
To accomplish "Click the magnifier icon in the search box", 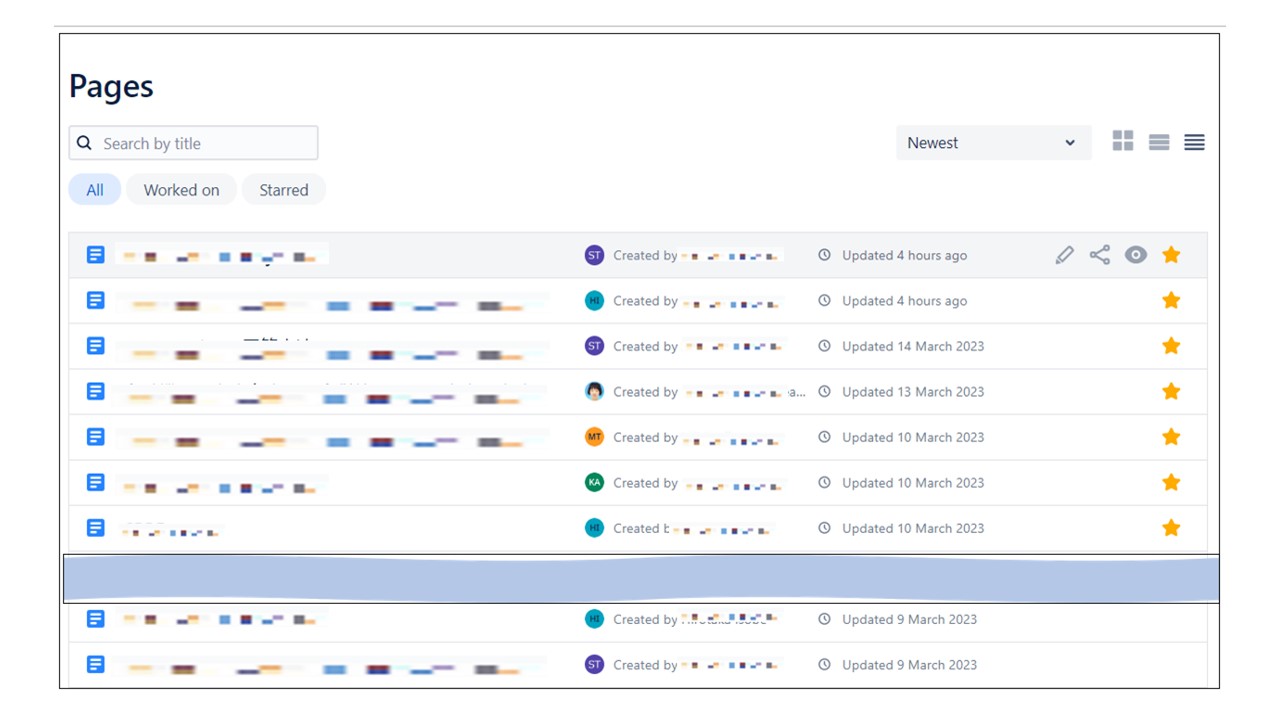I will [85, 143].
